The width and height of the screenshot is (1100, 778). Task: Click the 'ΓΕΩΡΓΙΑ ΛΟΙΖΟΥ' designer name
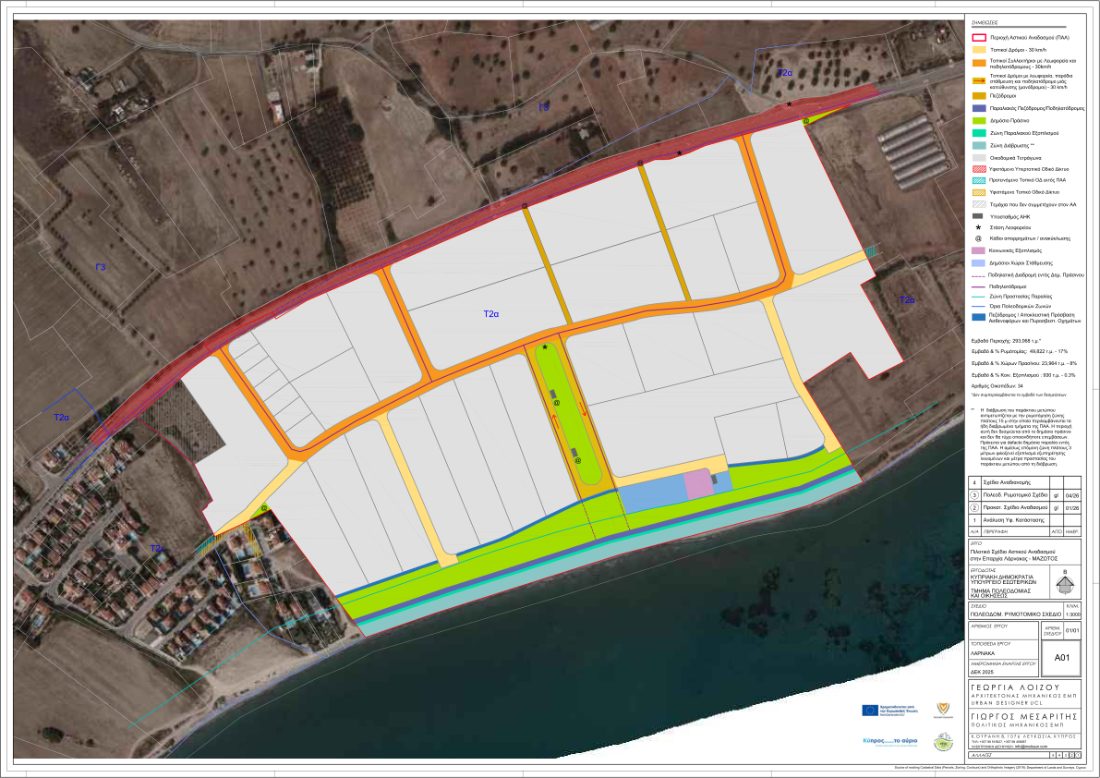[1014, 687]
